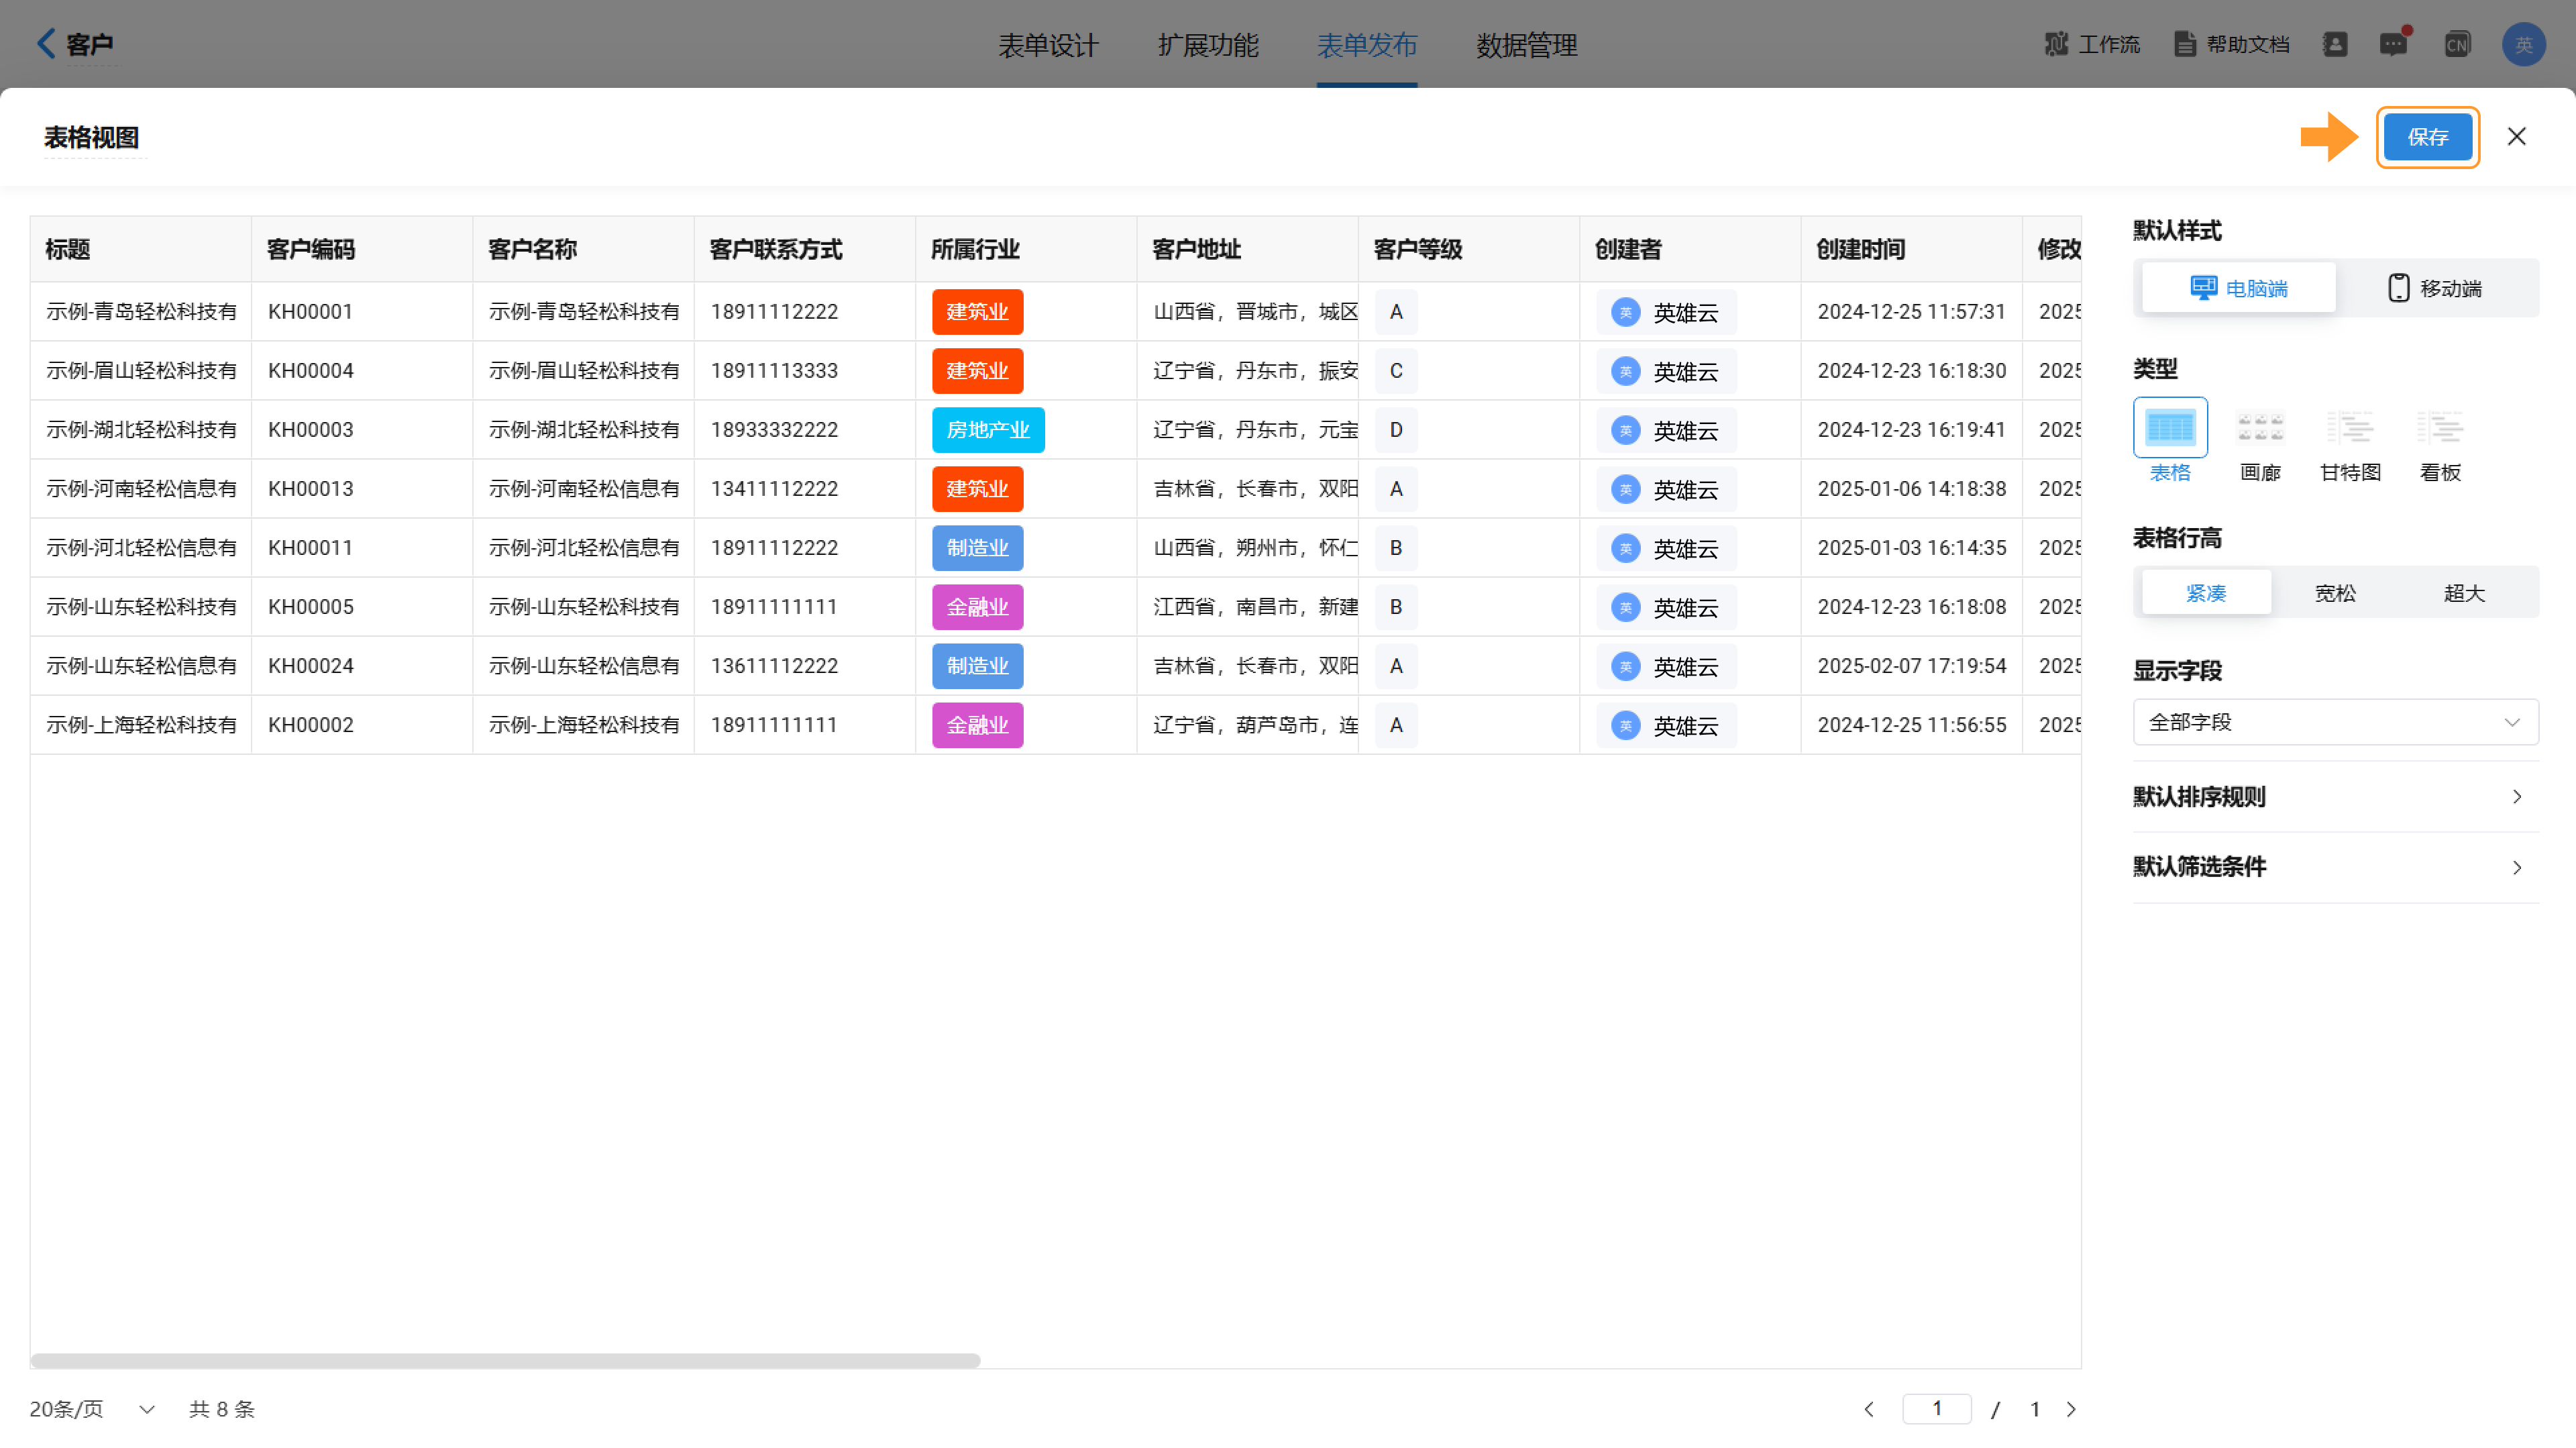The width and height of the screenshot is (2576, 1448).
Task: Expand 默认筛选条件 section
Action: (x=2335, y=867)
